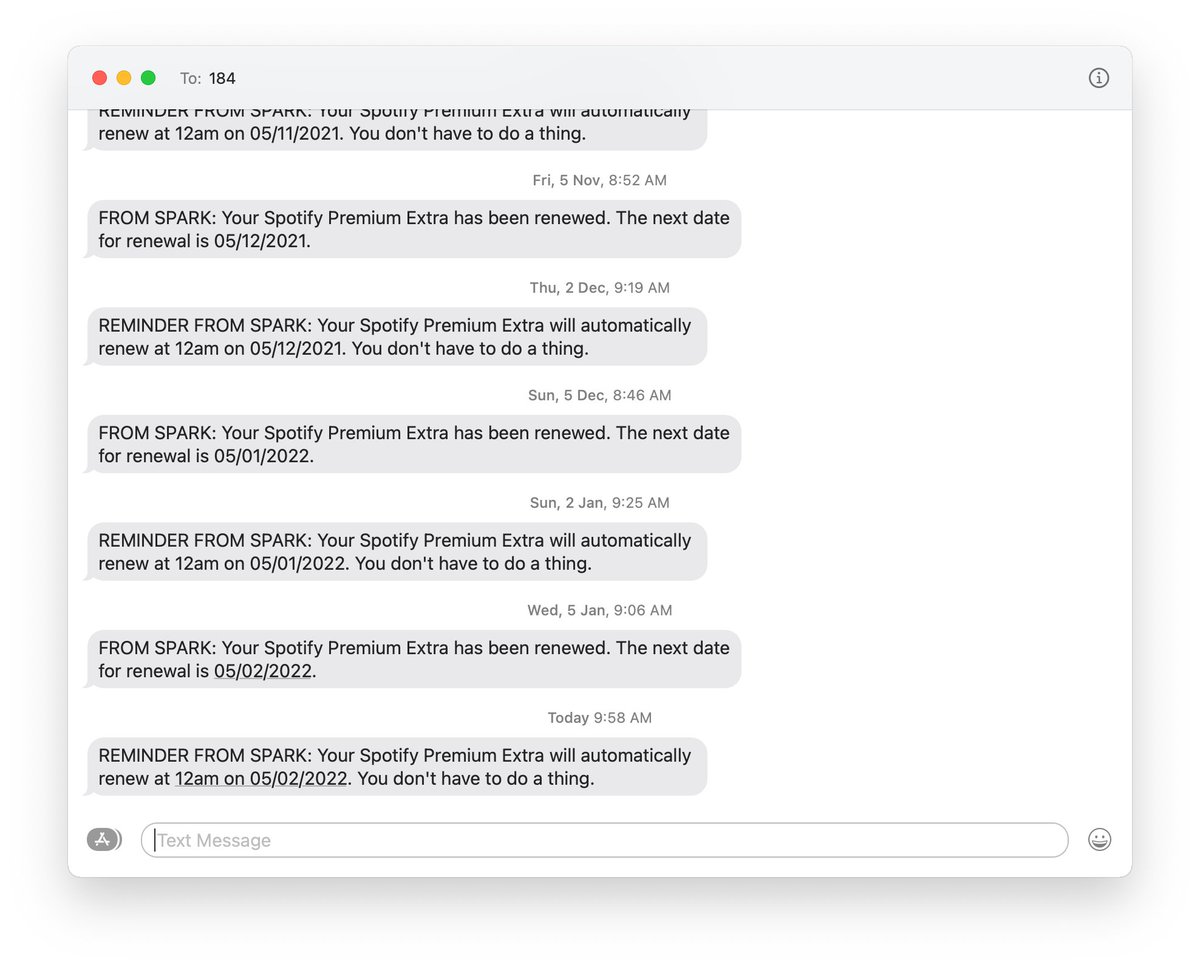Click the 'Fri, 5 Nov, 8:52 AM' timestamp

pos(599,180)
